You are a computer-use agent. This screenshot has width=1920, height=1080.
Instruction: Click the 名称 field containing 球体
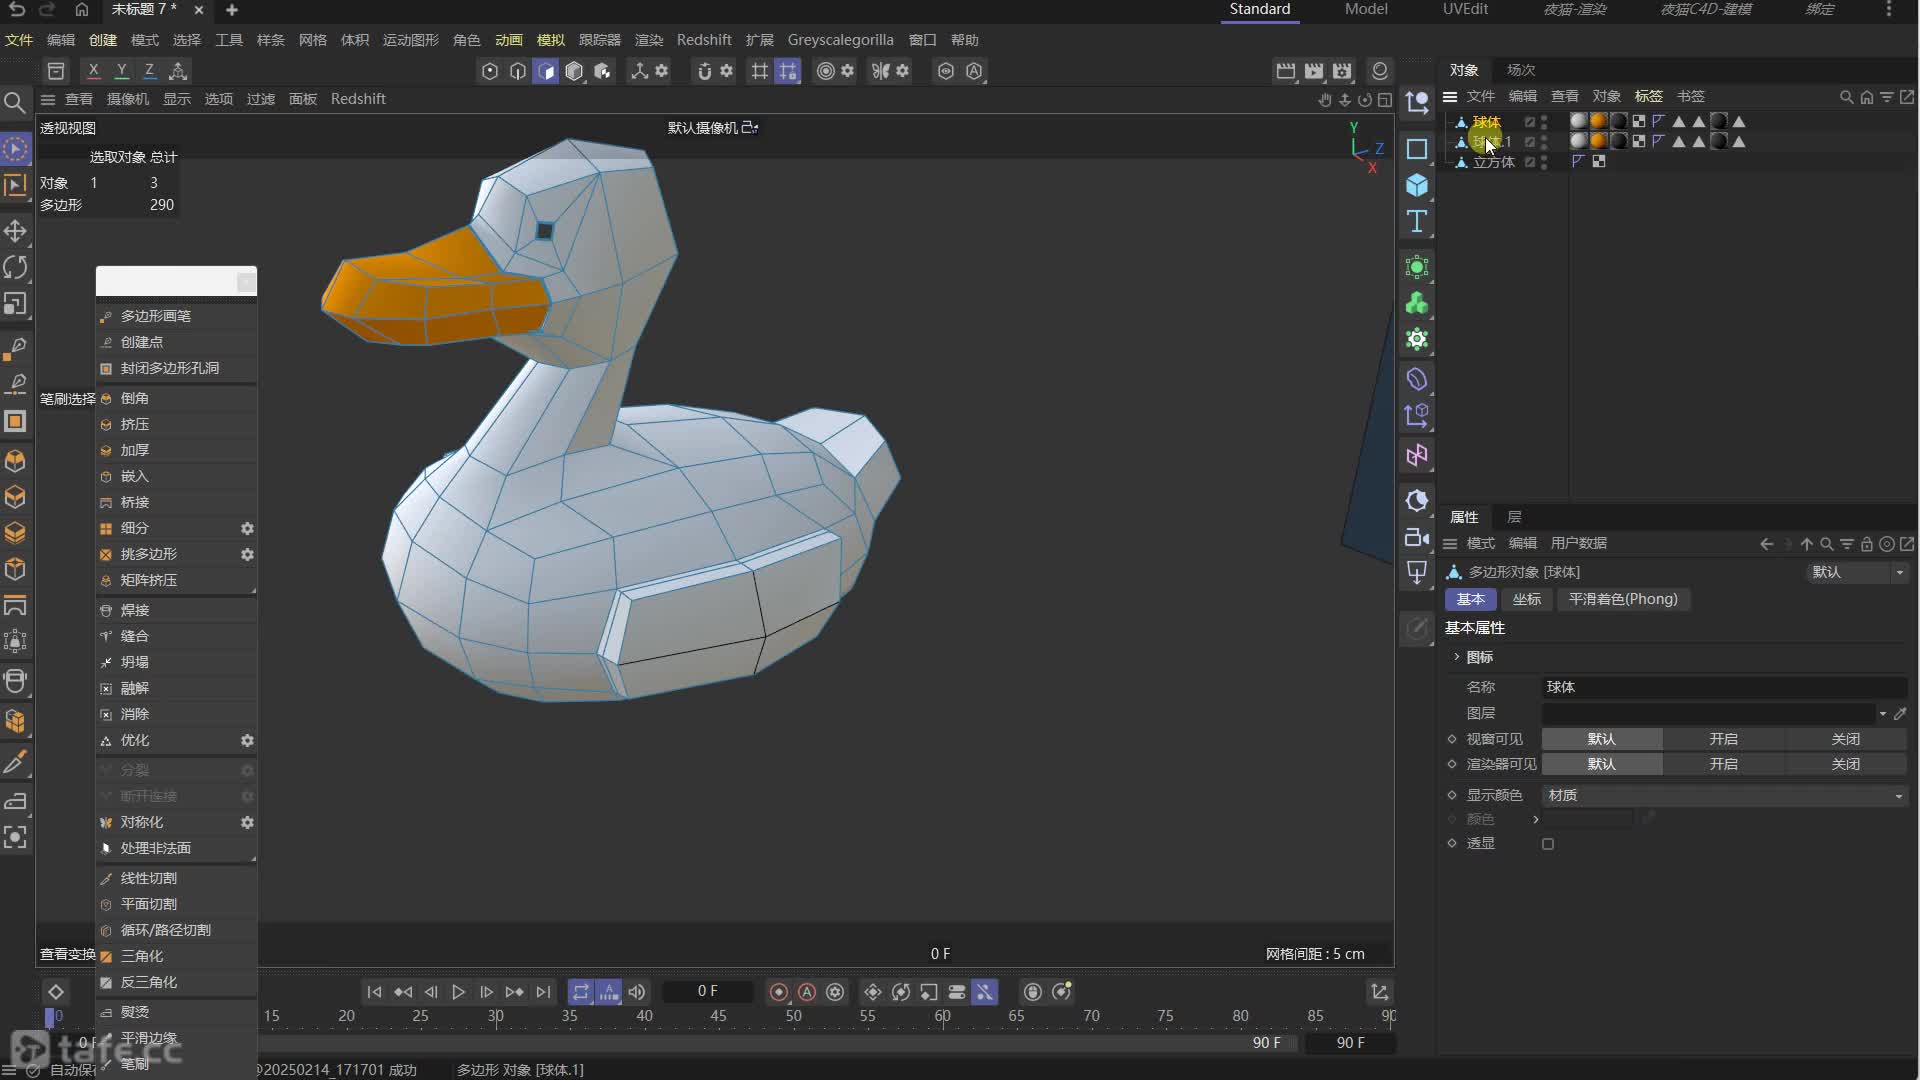pyautogui.click(x=1724, y=687)
